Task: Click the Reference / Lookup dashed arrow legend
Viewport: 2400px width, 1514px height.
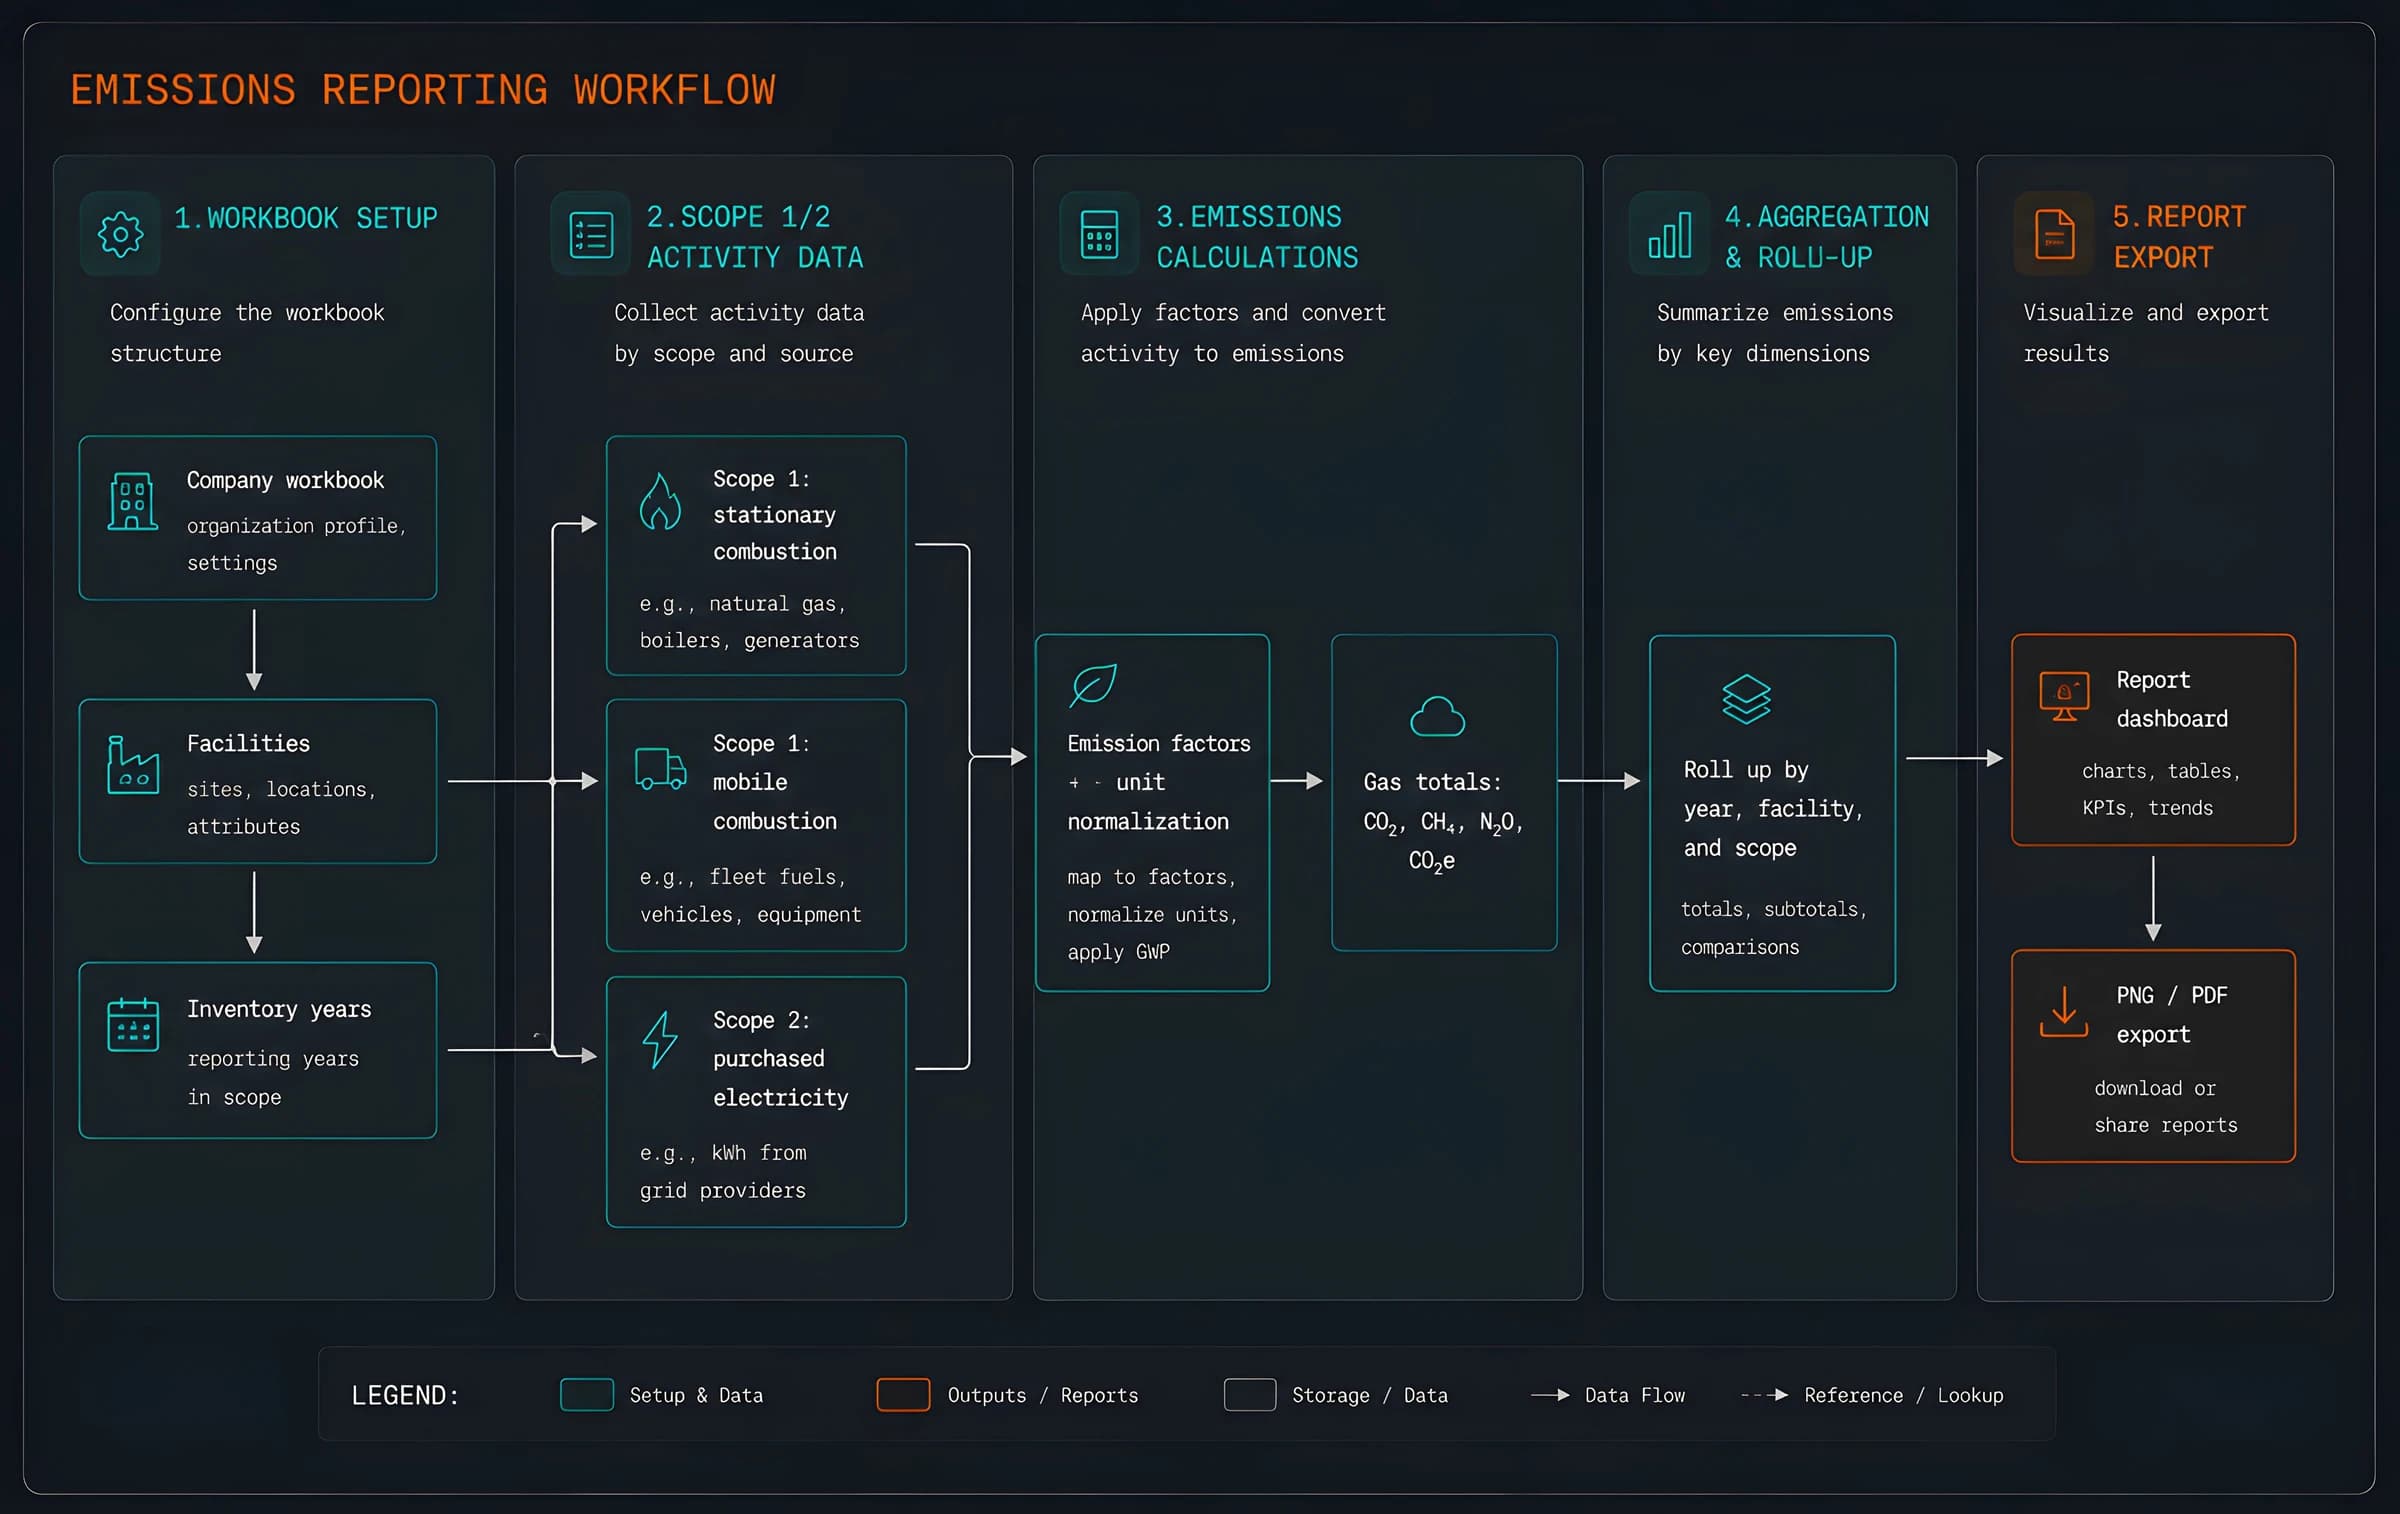Action: pos(1765,1395)
